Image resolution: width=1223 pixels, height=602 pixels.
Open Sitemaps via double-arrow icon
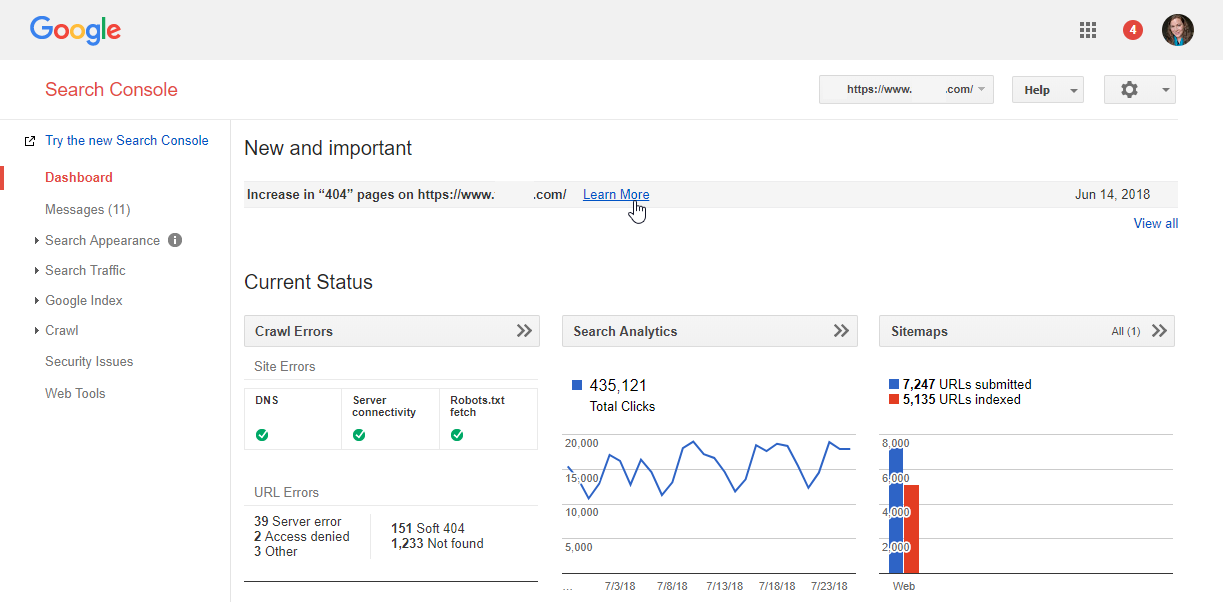tap(1159, 331)
